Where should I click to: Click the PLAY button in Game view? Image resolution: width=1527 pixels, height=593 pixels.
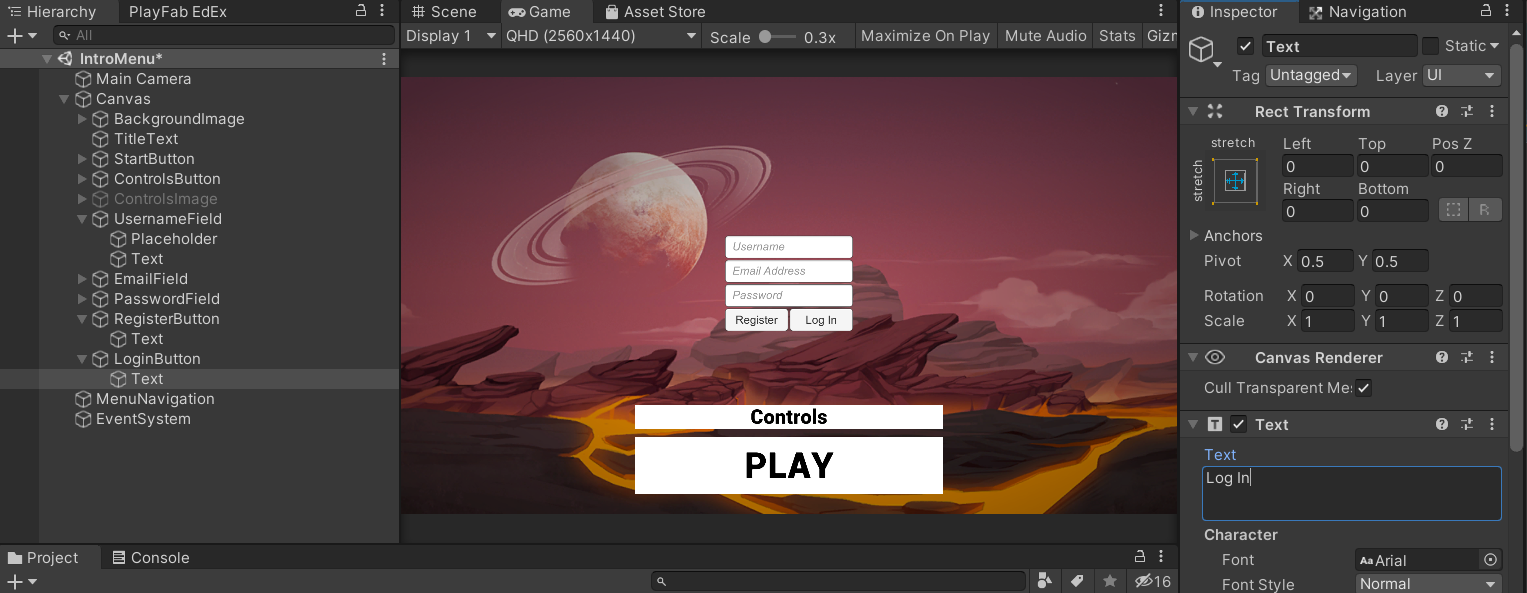pyautogui.click(x=789, y=465)
